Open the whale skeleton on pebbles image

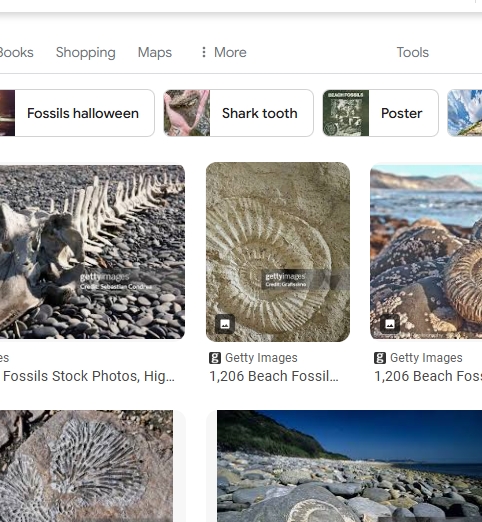pos(92,252)
